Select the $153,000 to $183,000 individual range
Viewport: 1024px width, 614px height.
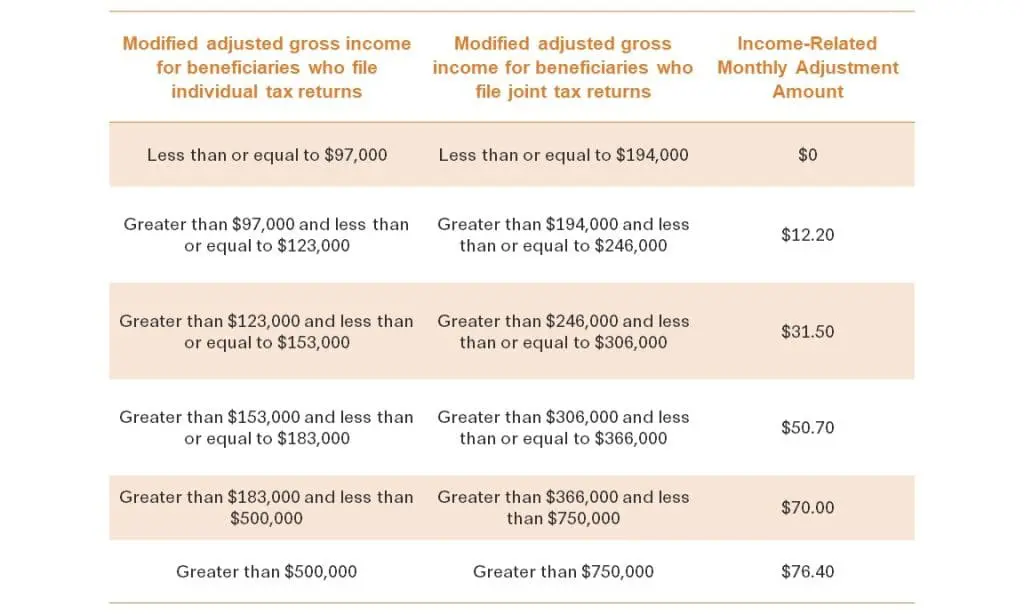[x=266, y=427]
